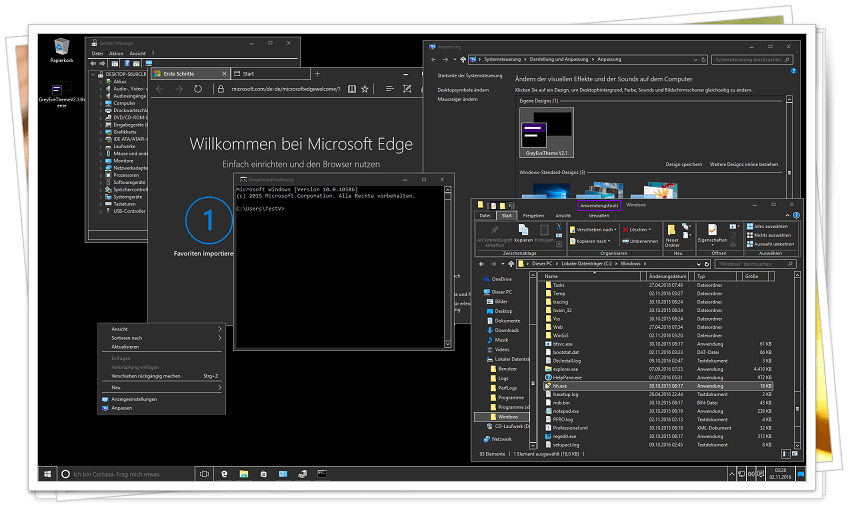Expand Computer node in Geräte-Manager
Image resolution: width=848 pixels, height=506 pixels.
[x=101, y=103]
